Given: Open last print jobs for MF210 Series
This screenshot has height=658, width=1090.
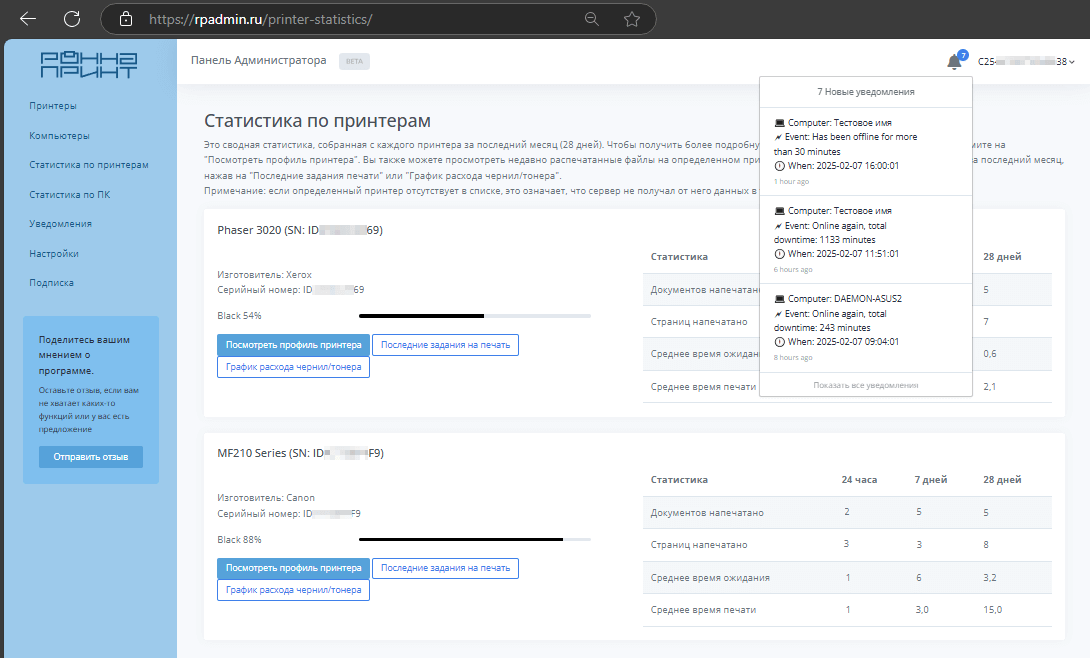Looking at the screenshot, I should tap(445, 568).
